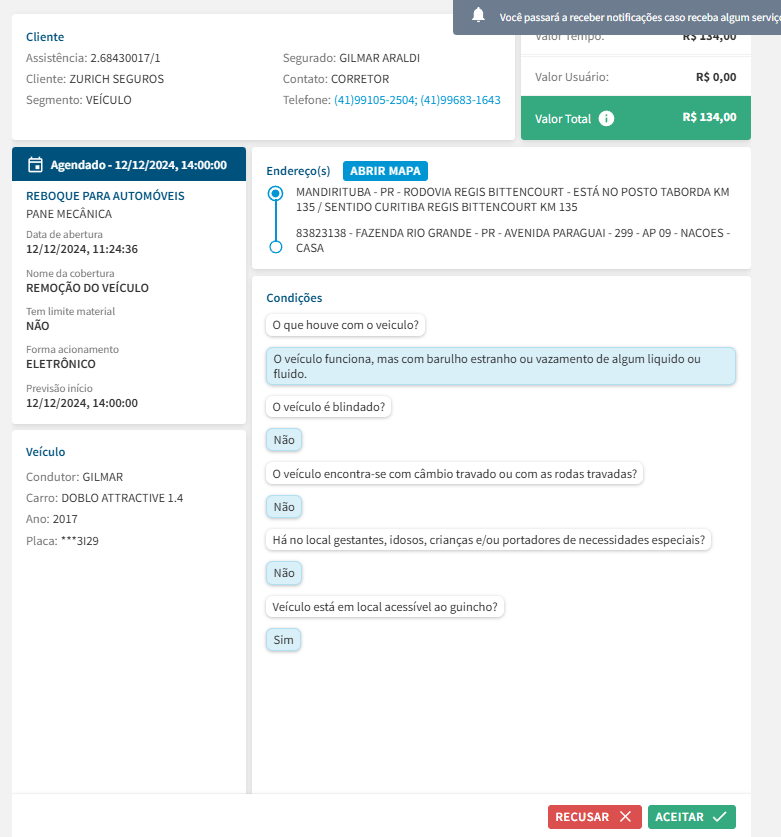Call the phone number (41)99105-2504
The height and width of the screenshot is (837, 781).
375,100
